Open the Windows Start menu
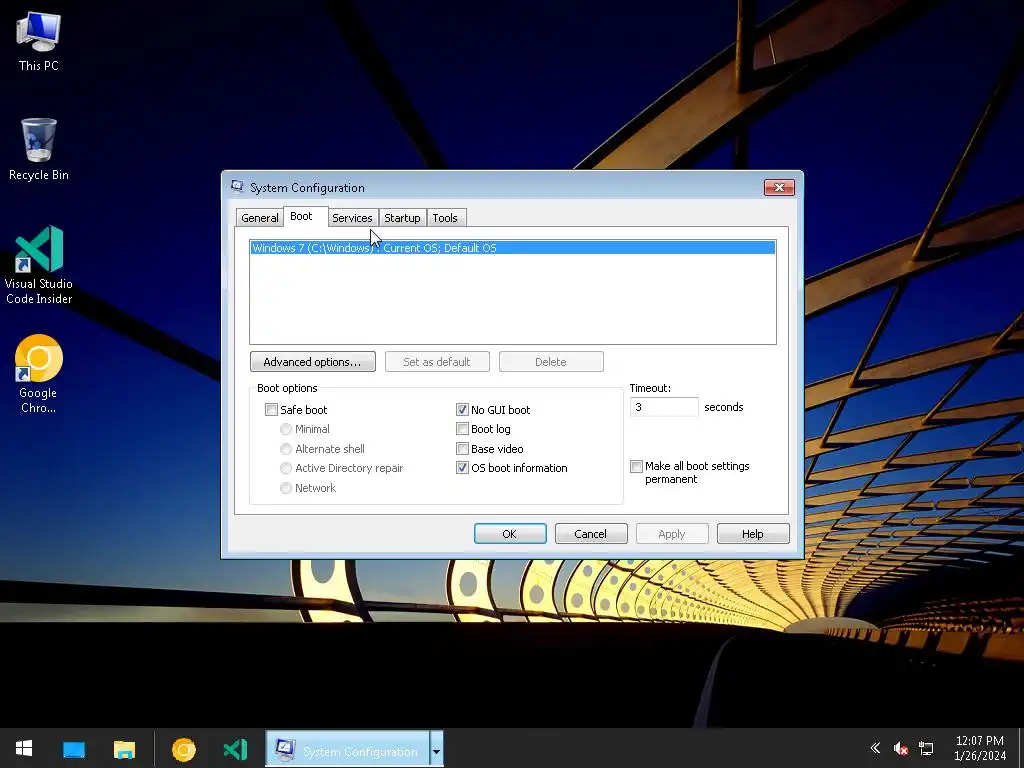The width and height of the screenshot is (1024, 768). click(24, 748)
